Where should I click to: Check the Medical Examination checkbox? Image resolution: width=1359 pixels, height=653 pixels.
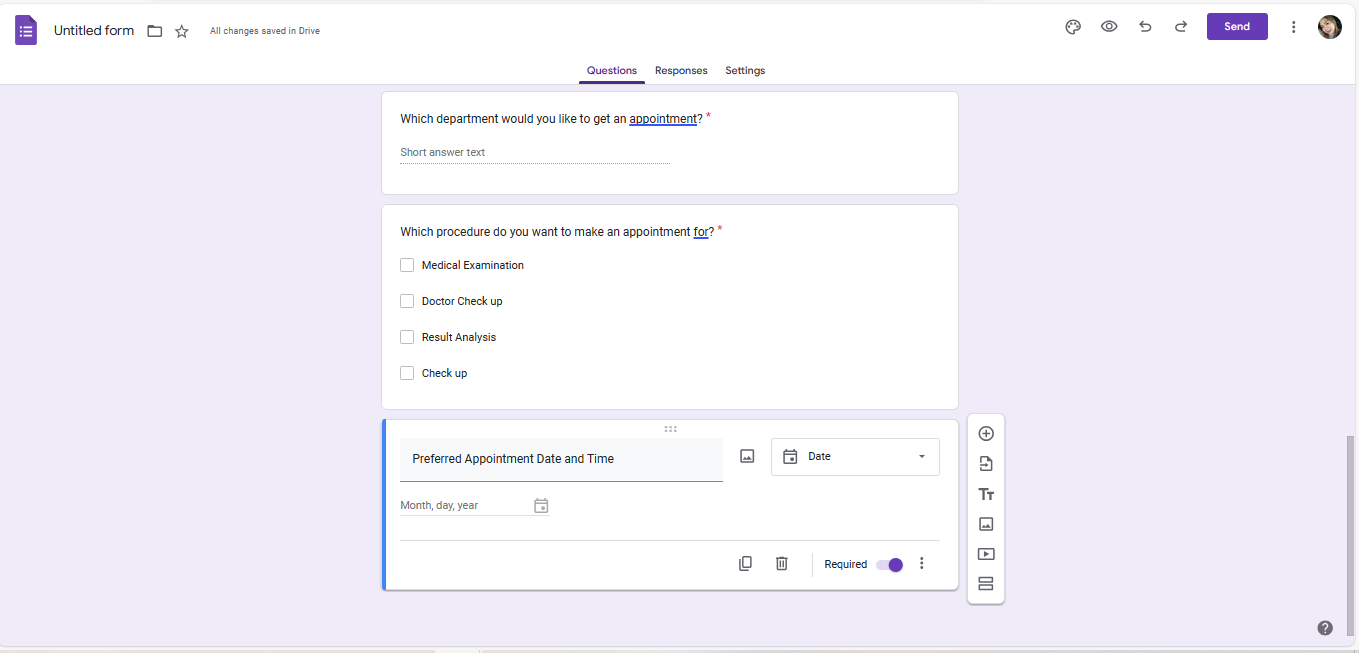[407, 265]
